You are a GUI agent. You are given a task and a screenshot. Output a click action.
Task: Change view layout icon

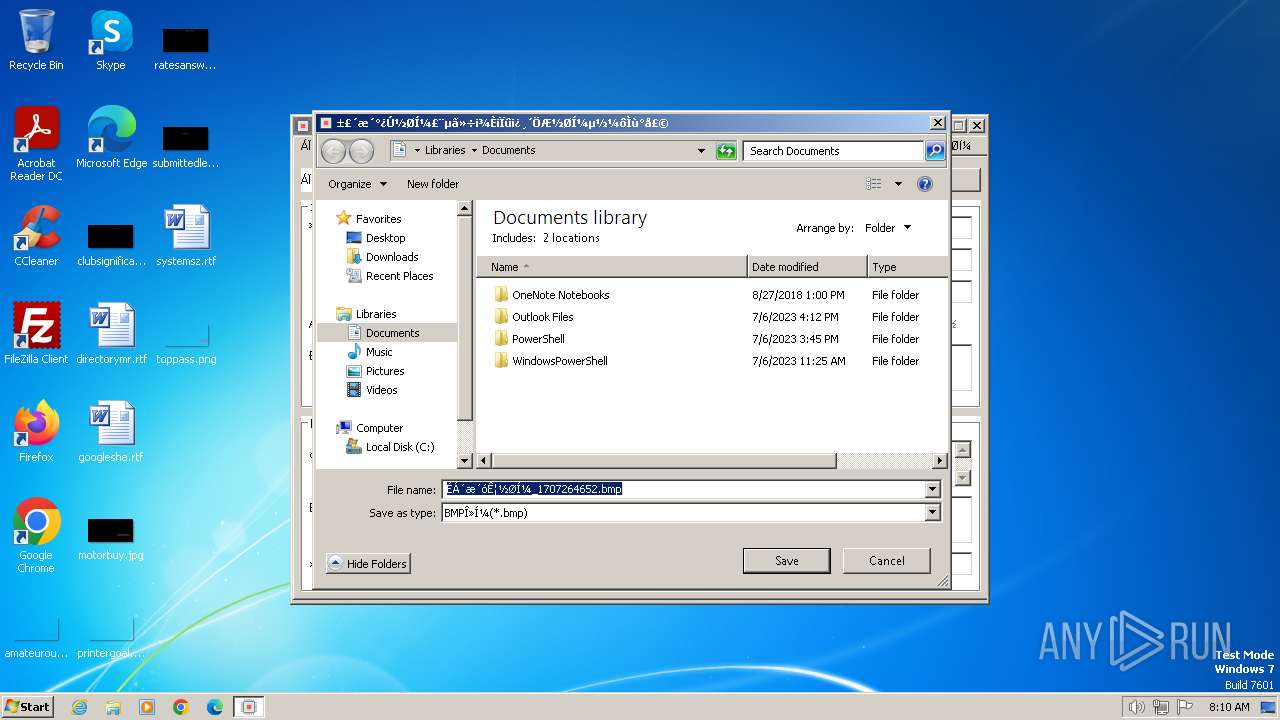(874, 184)
